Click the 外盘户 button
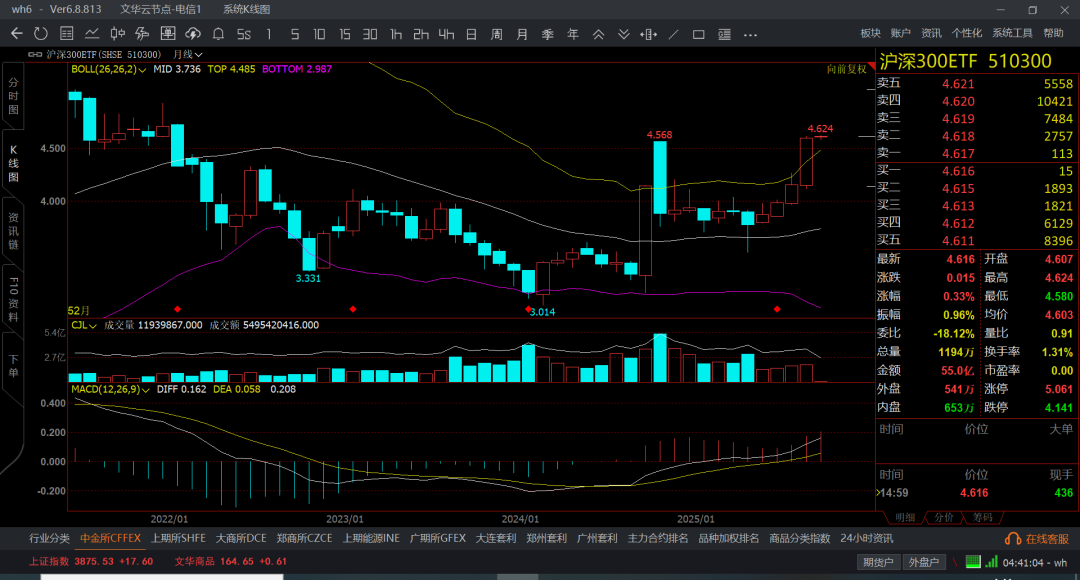This screenshot has width=1080, height=580. (924, 562)
